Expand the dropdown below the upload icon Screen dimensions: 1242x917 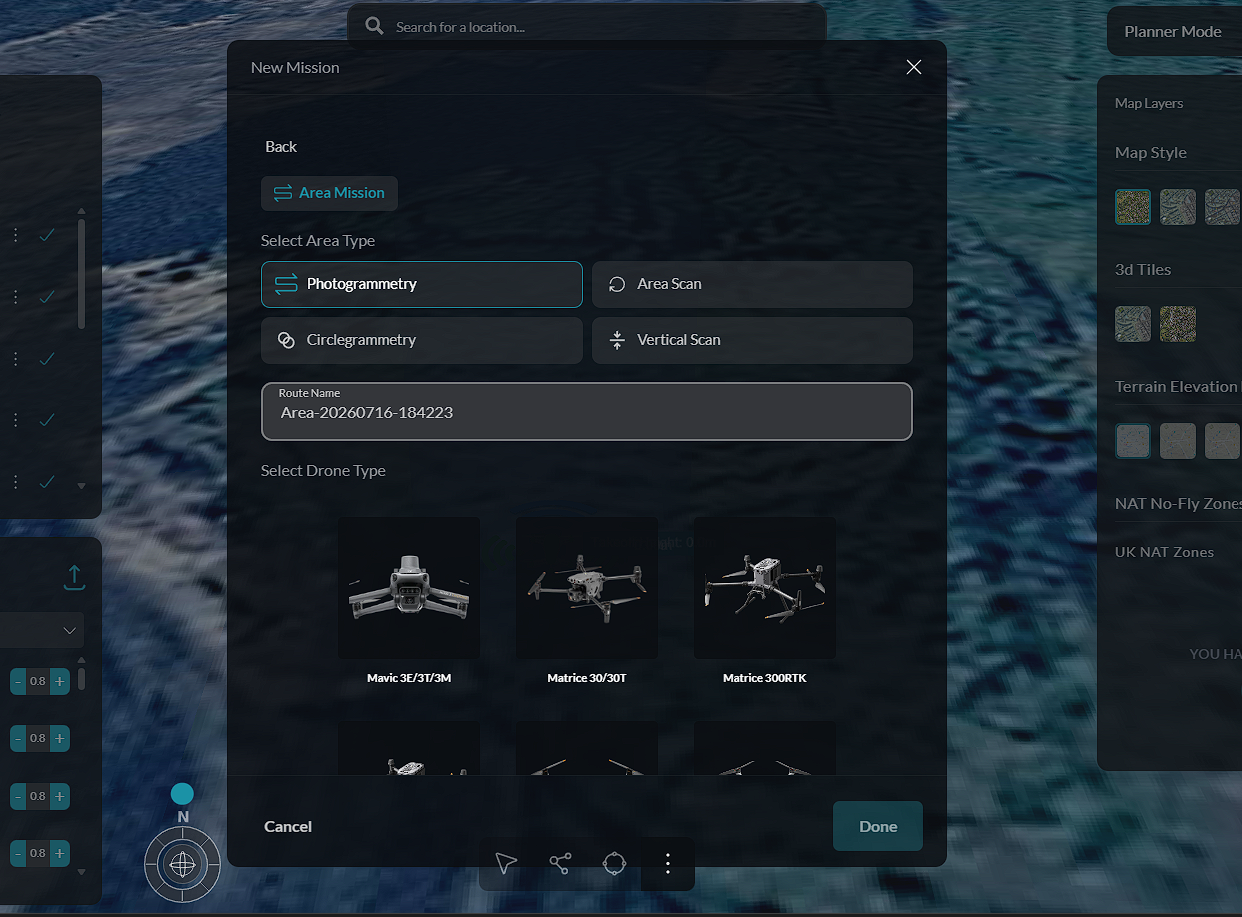tap(42, 631)
